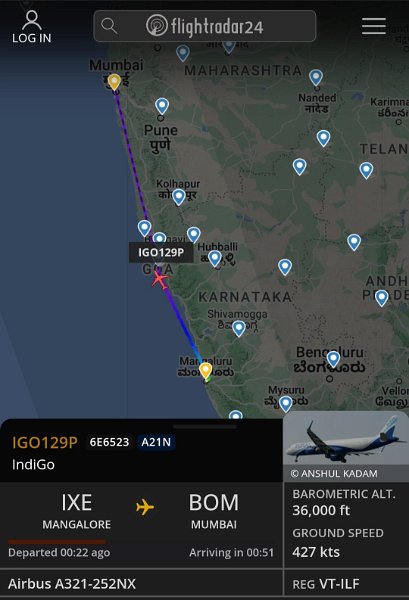Tap the Mysuru airport pin
Image resolution: width=409 pixels, height=600 pixels.
click(286, 404)
